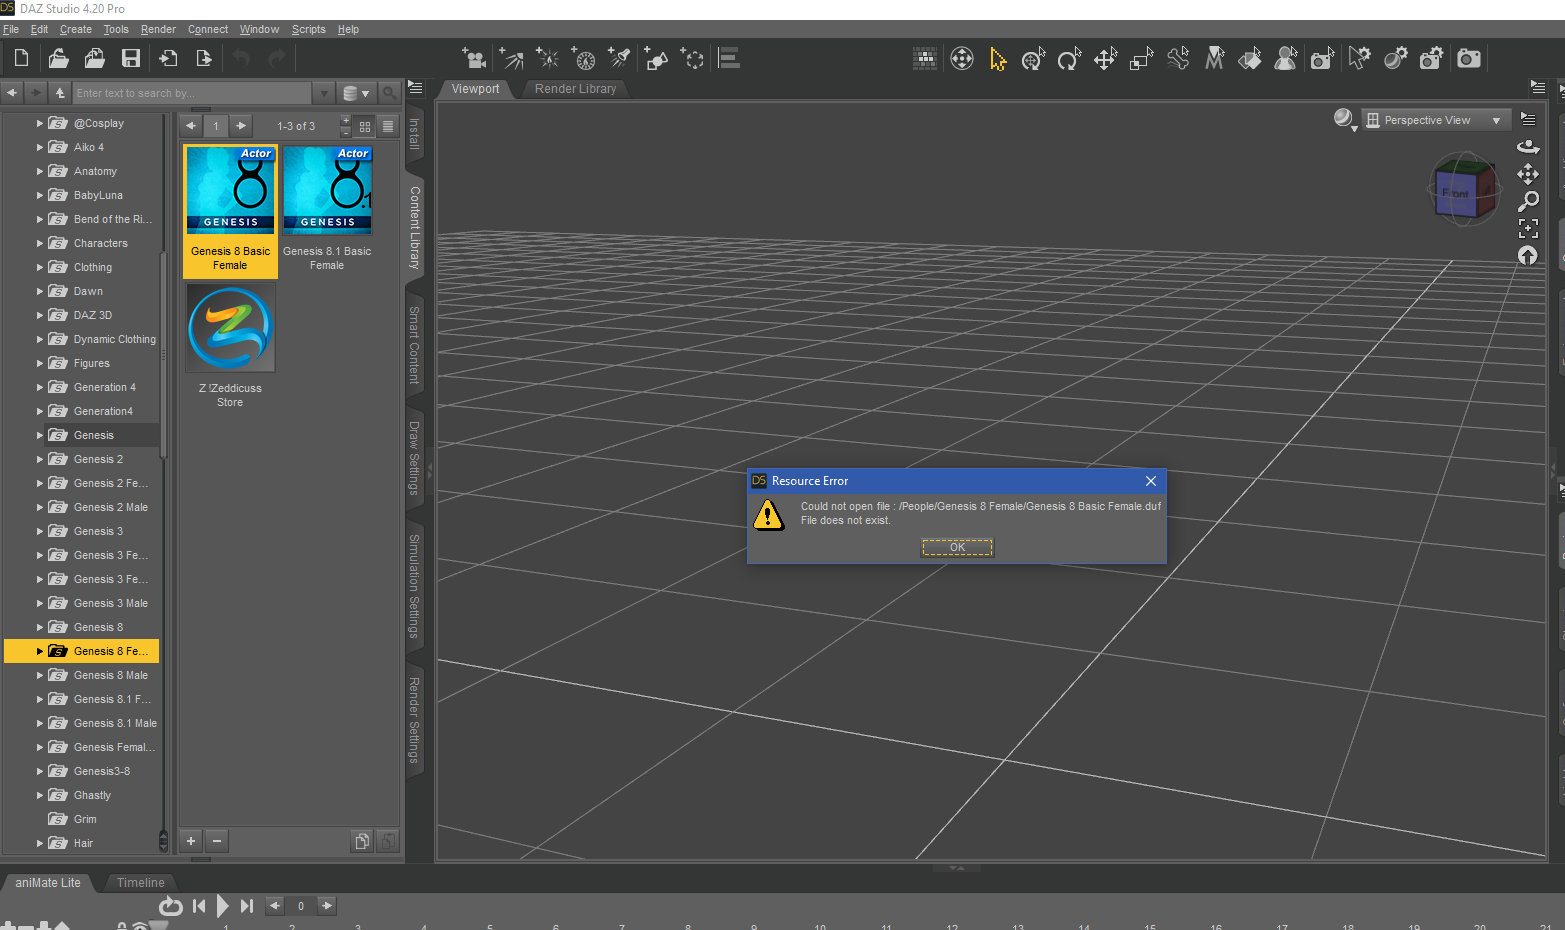Open the content filter database dropdown
Screen dimensions: 1565x930
pyautogui.click(x=356, y=93)
